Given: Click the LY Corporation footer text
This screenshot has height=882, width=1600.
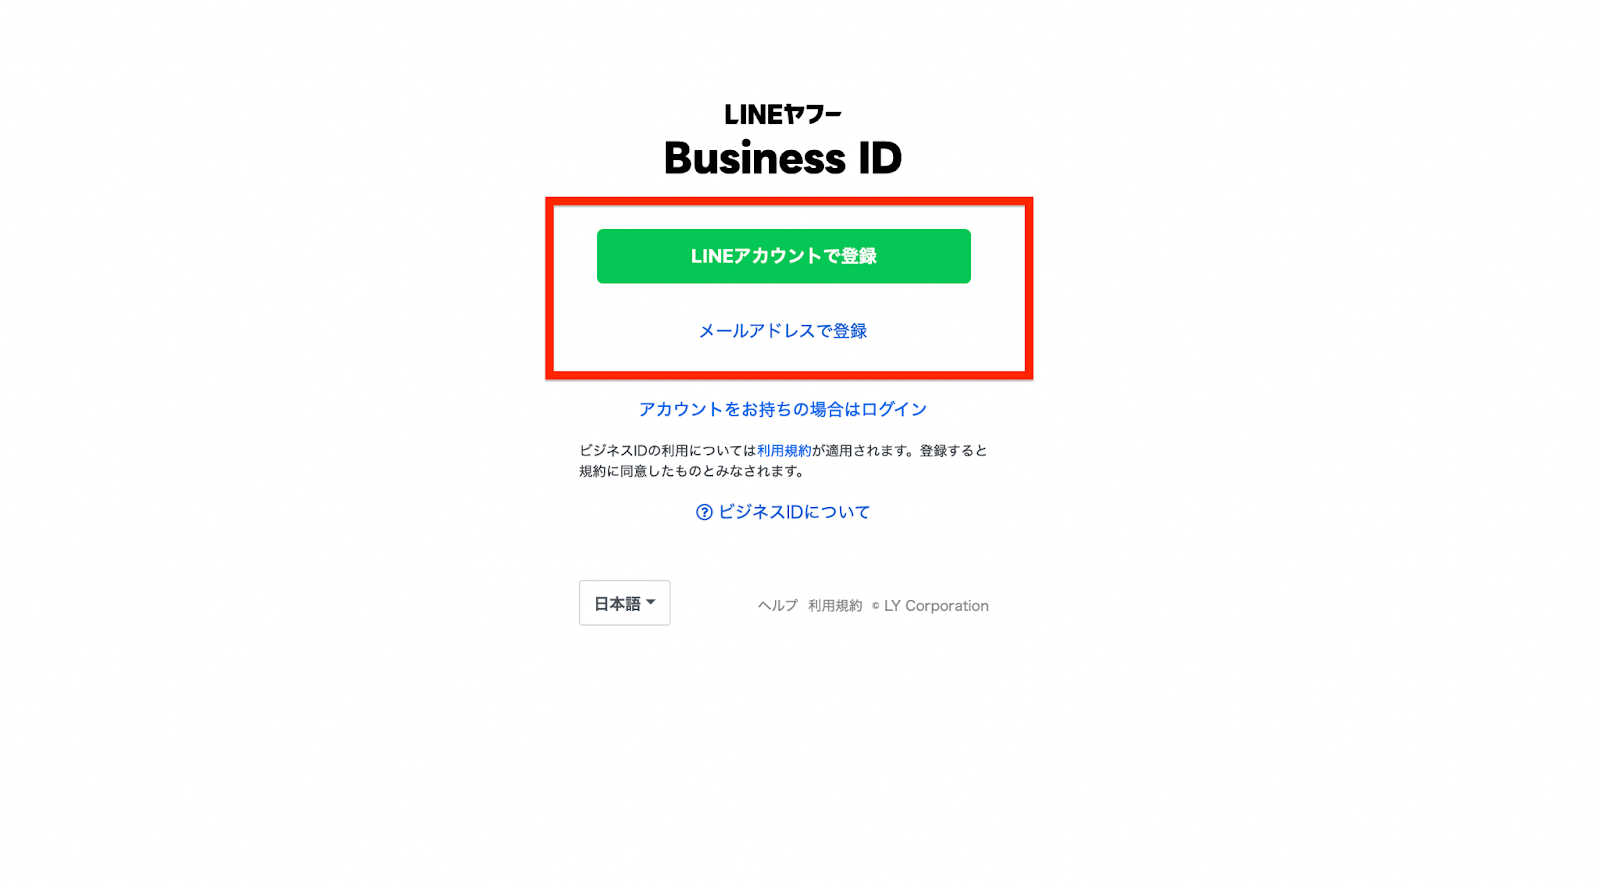Looking at the screenshot, I should (x=936, y=606).
